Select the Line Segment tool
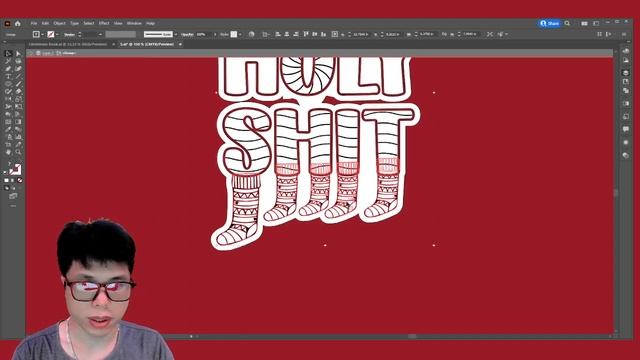The height and width of the screenshot is (360, 640). pos(18,76)
